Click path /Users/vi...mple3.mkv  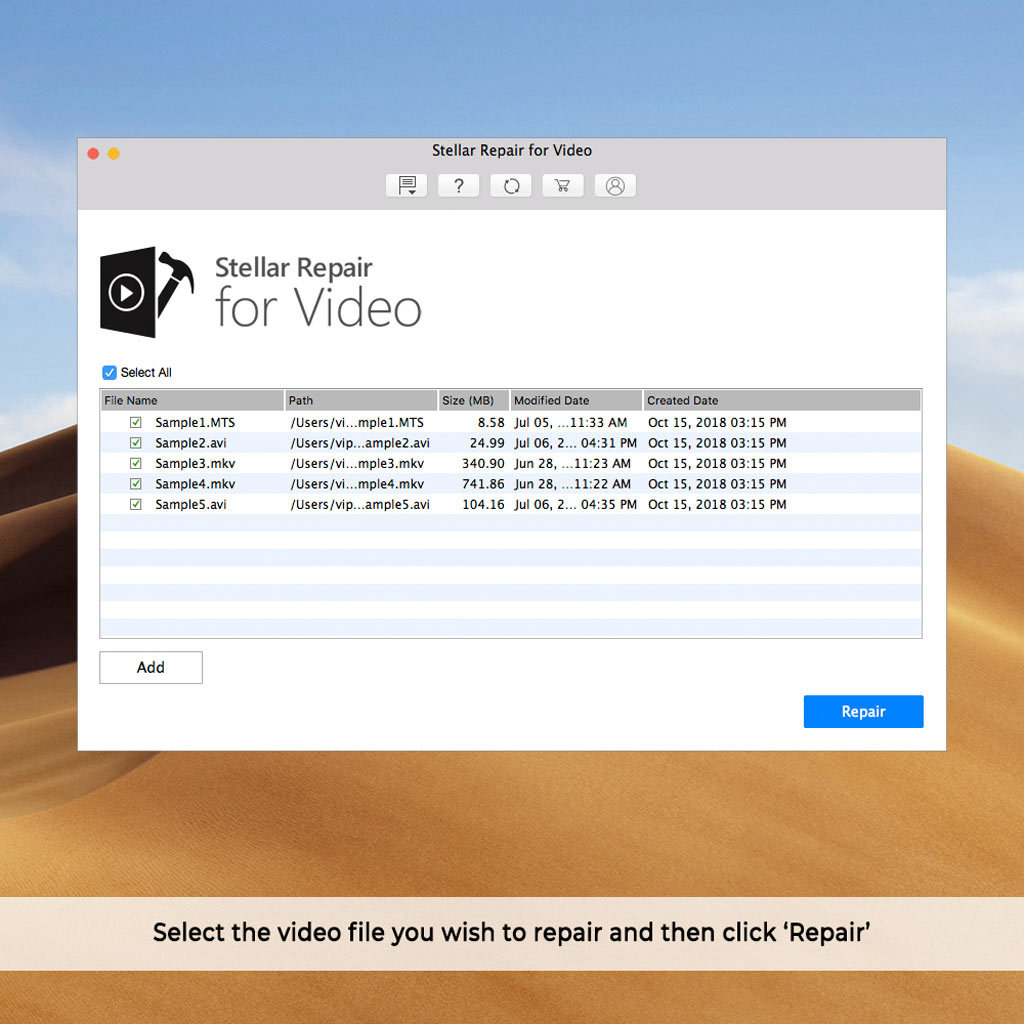coord(357,463)
